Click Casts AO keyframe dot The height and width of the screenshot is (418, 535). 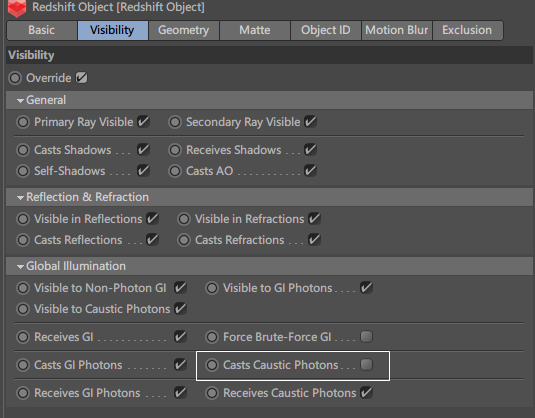click(x=175, y=171)
